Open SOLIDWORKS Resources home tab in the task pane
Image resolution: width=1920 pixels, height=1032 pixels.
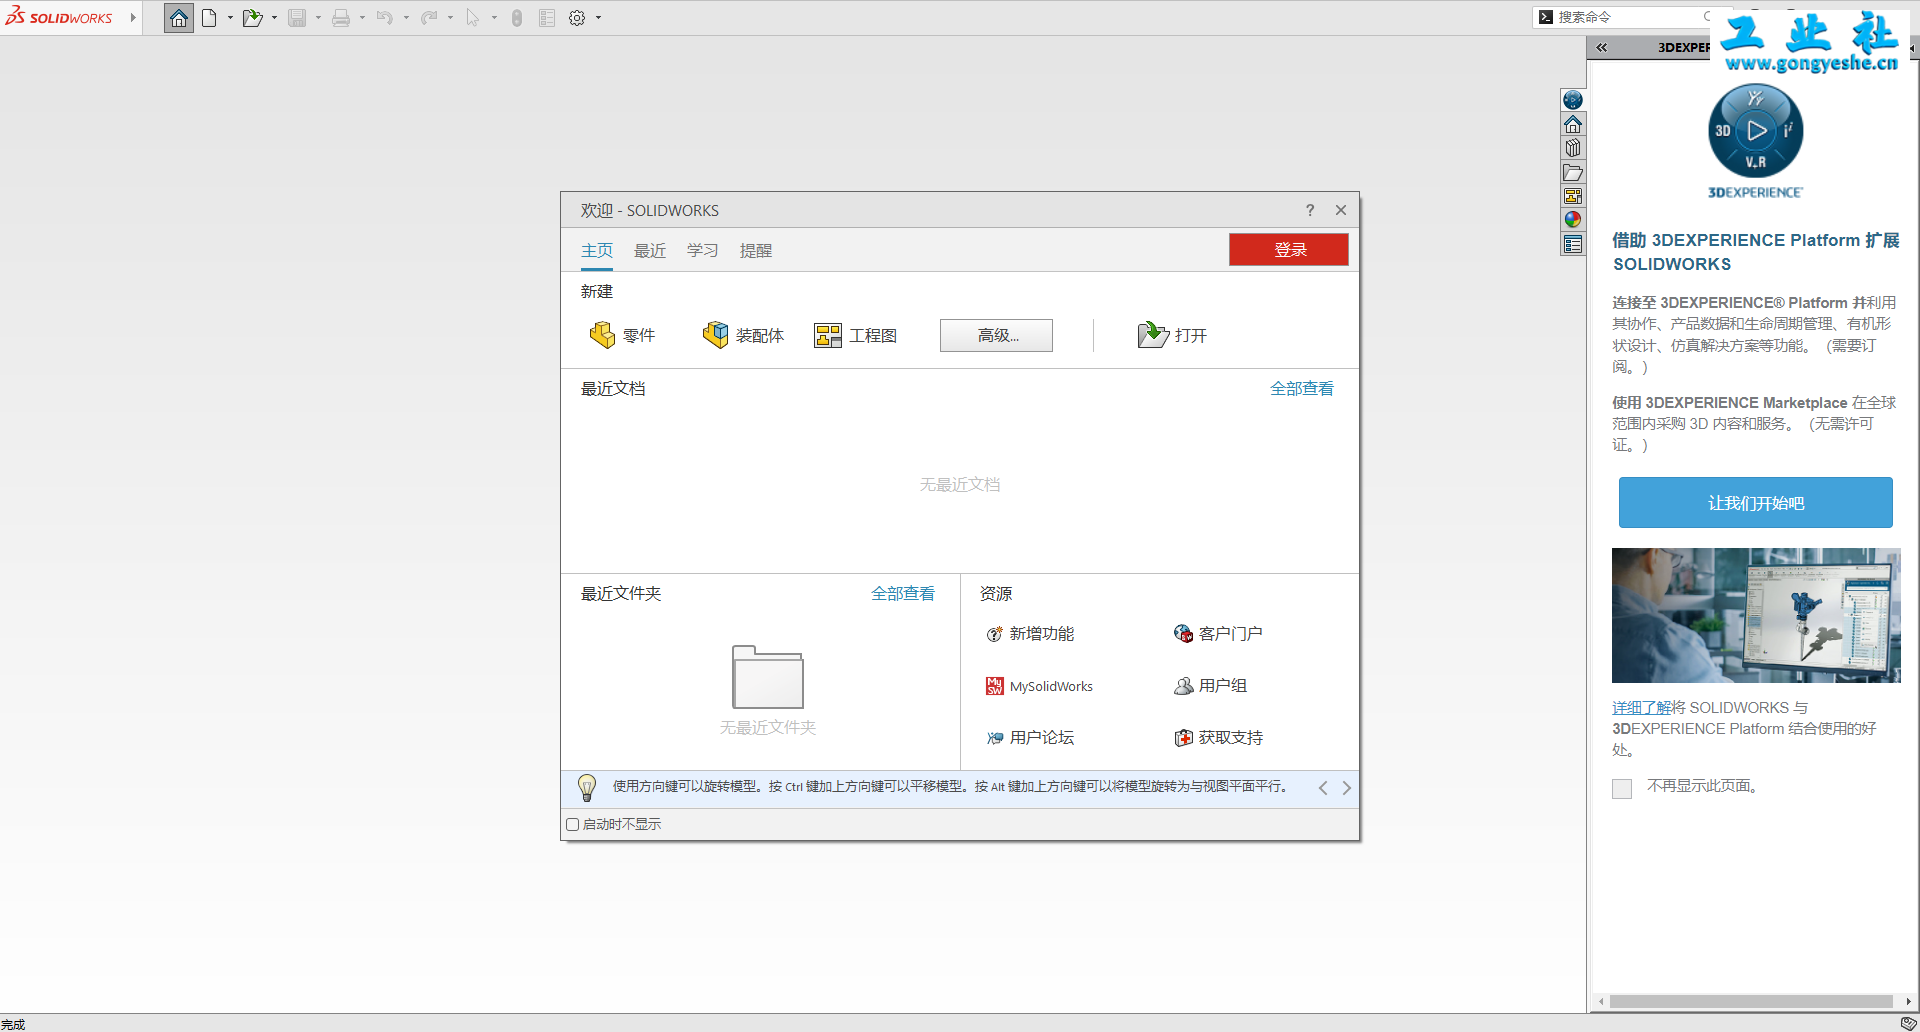[x=1573, y=124]
